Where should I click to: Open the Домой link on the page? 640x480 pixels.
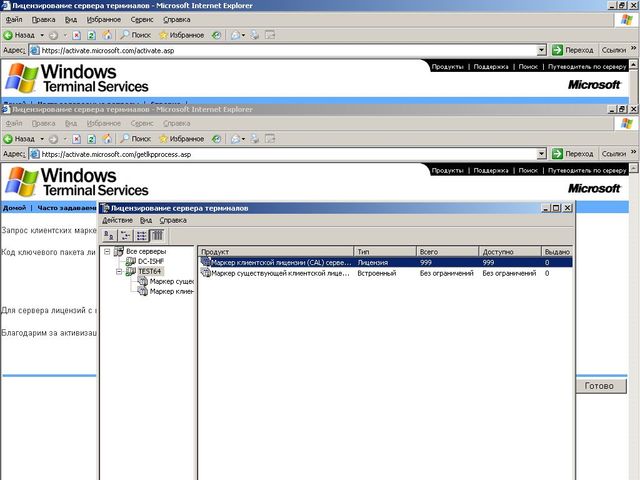click(14, 208)
